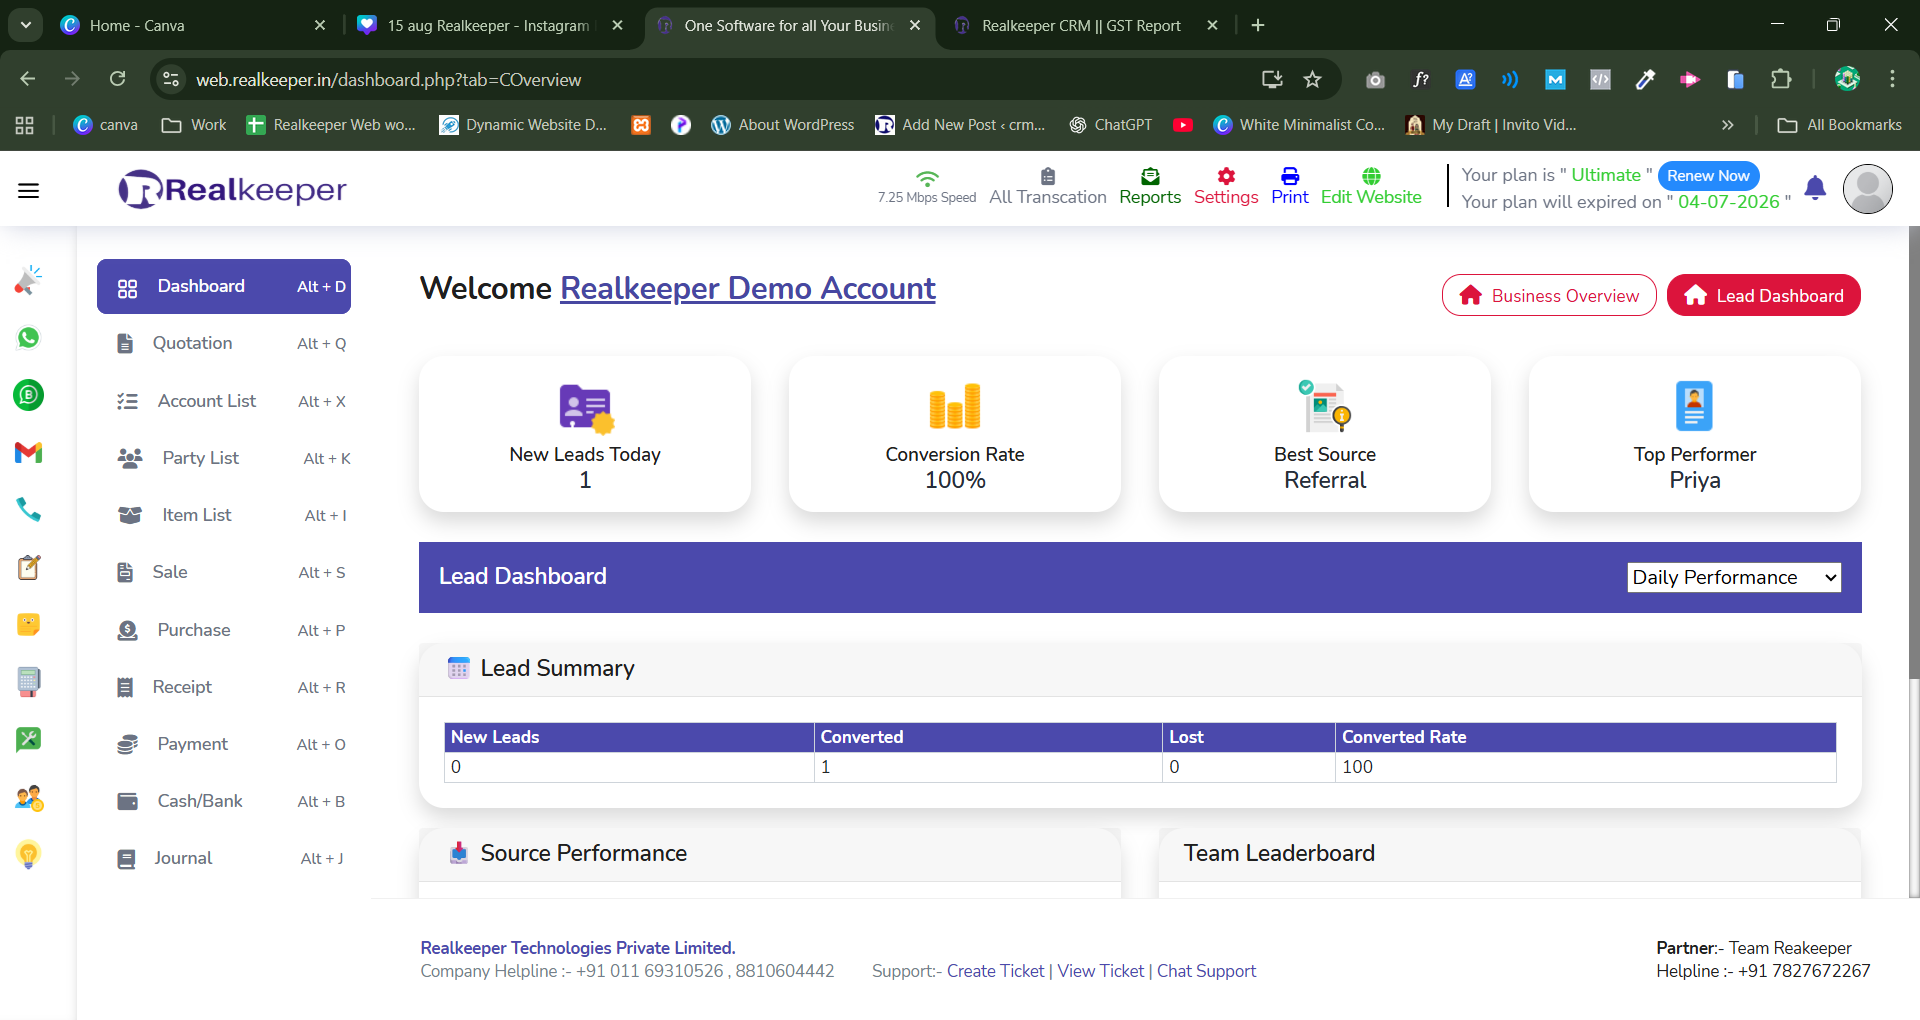Click the Renew Now button
This screenshot has width=1920, height=1020.
click(1708, 176)
